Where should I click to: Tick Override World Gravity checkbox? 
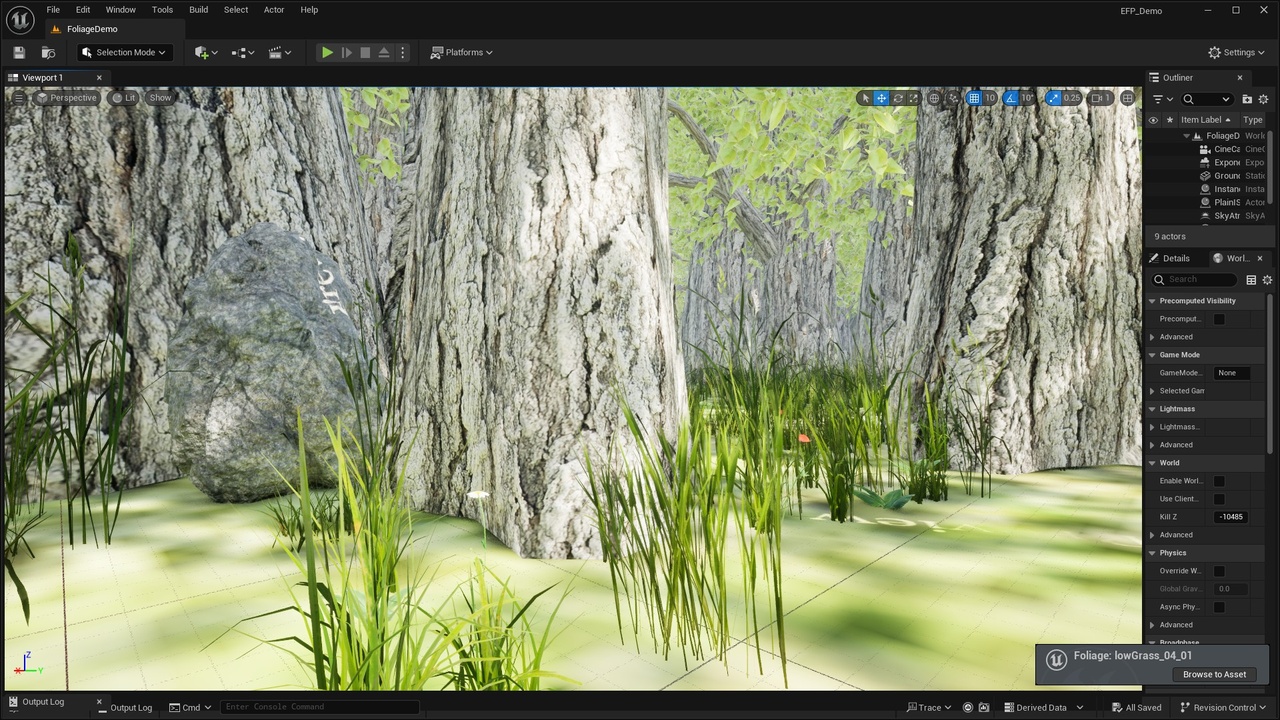(x=1219, y=571)
